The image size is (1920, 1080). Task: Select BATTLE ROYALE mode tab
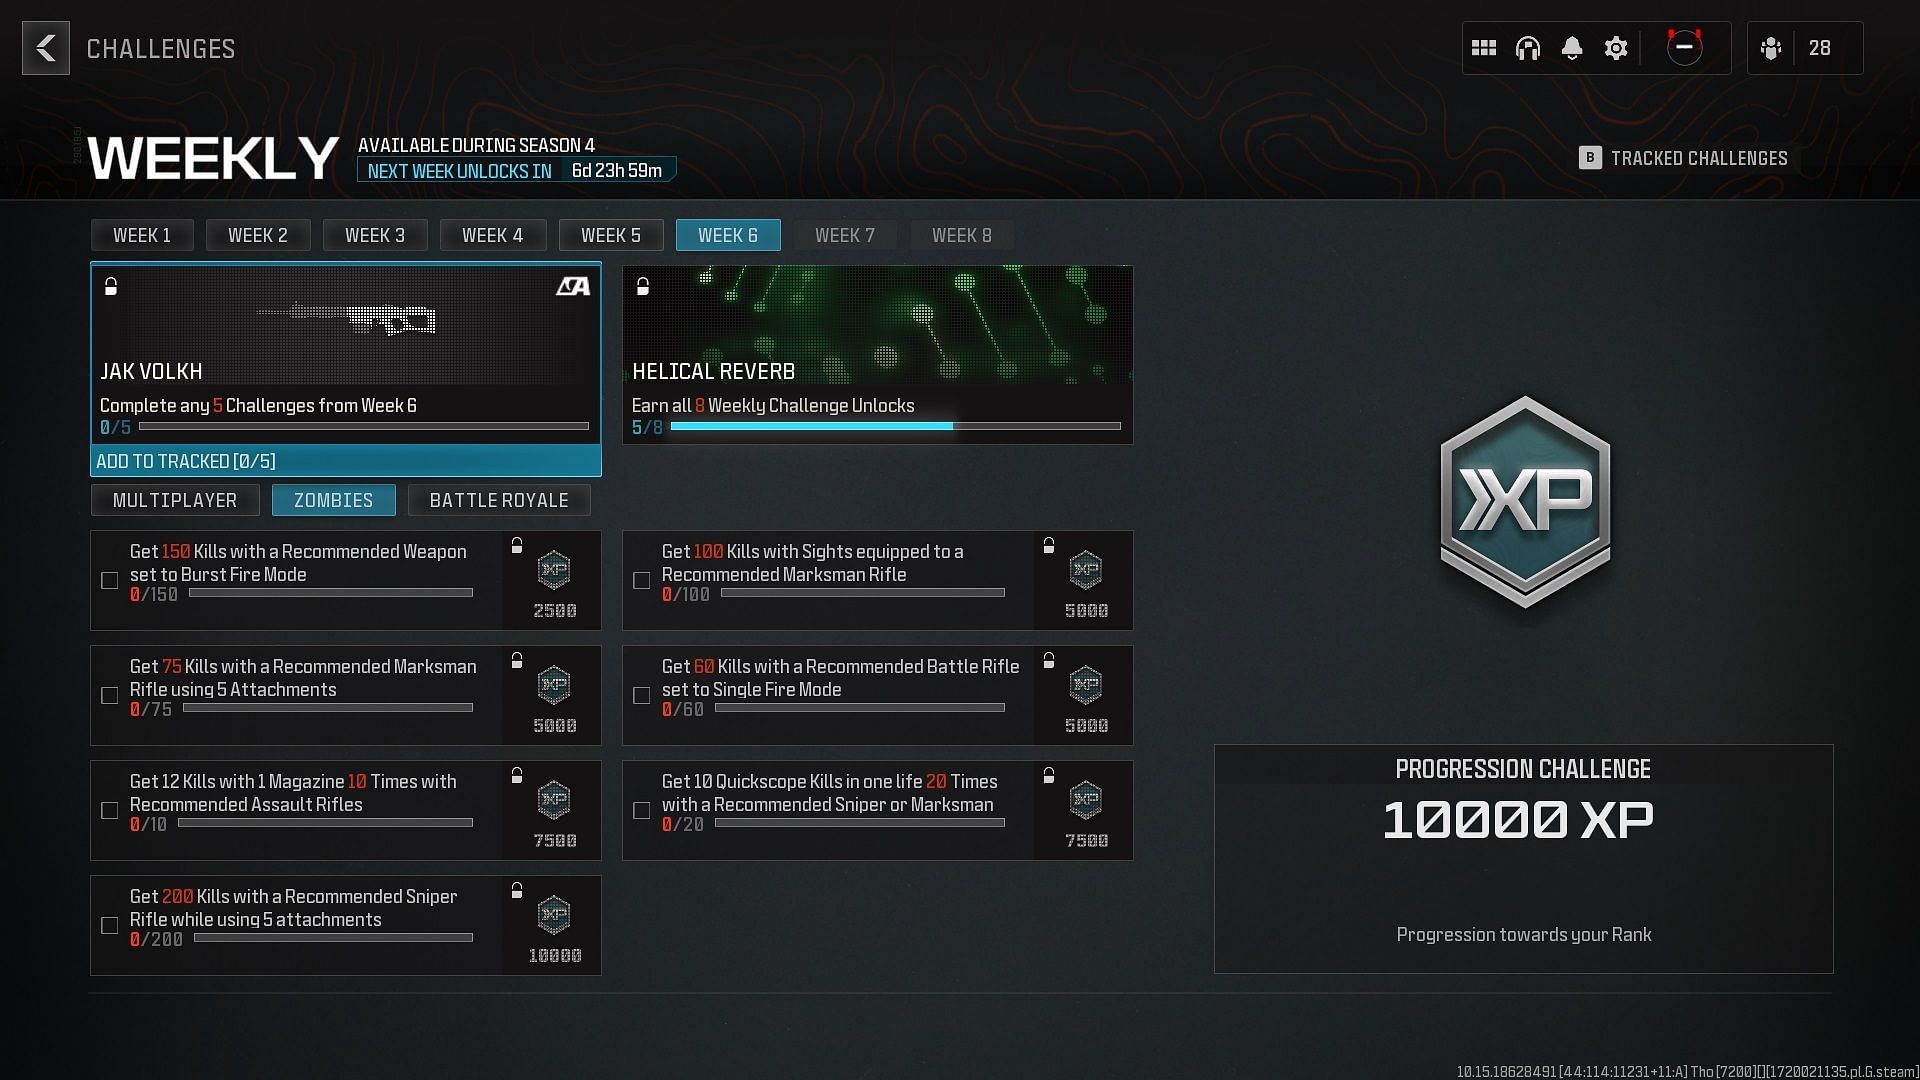[x=500, y=500]
